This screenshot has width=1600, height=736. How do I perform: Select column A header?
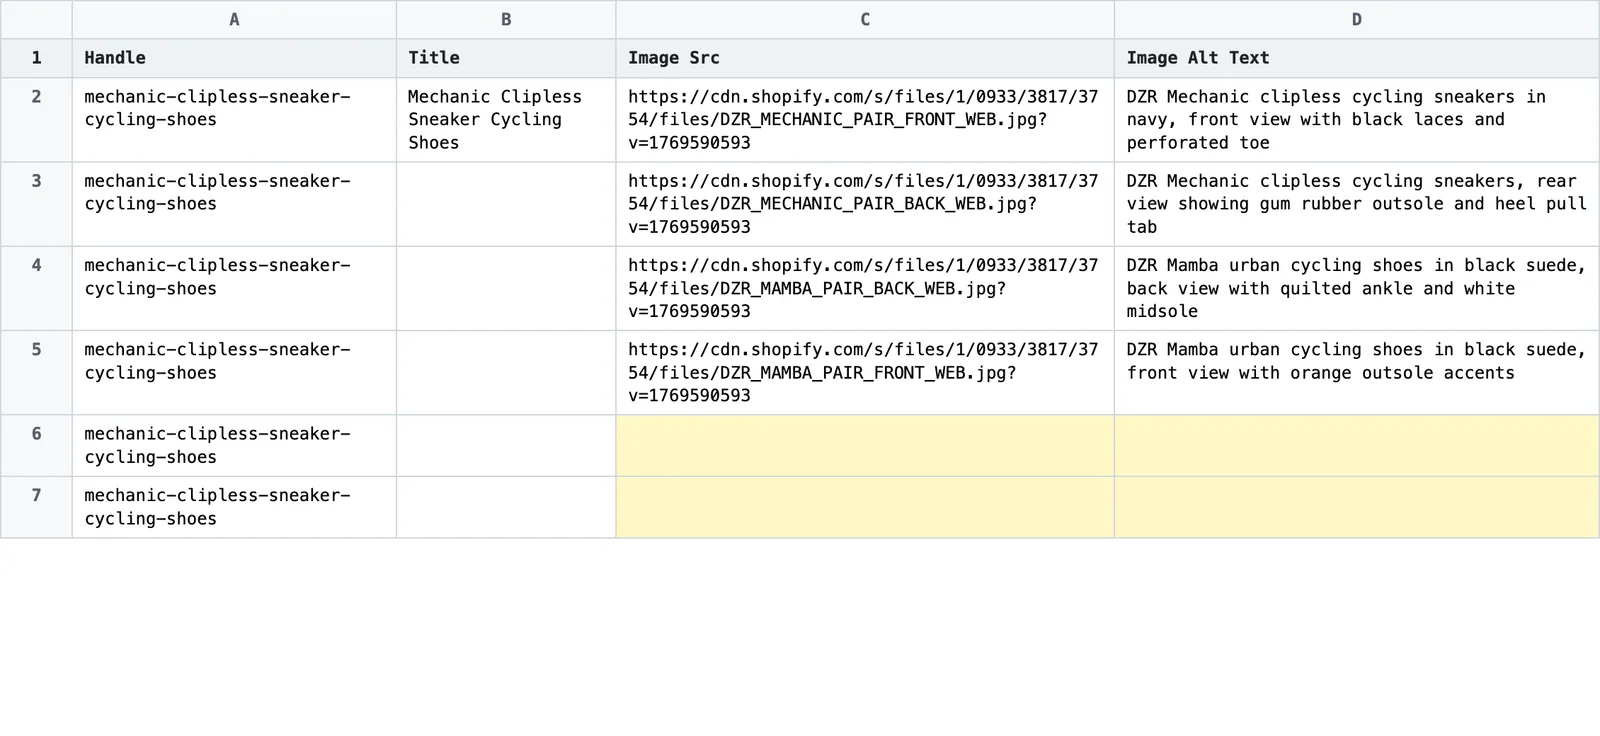pos(234,20)
